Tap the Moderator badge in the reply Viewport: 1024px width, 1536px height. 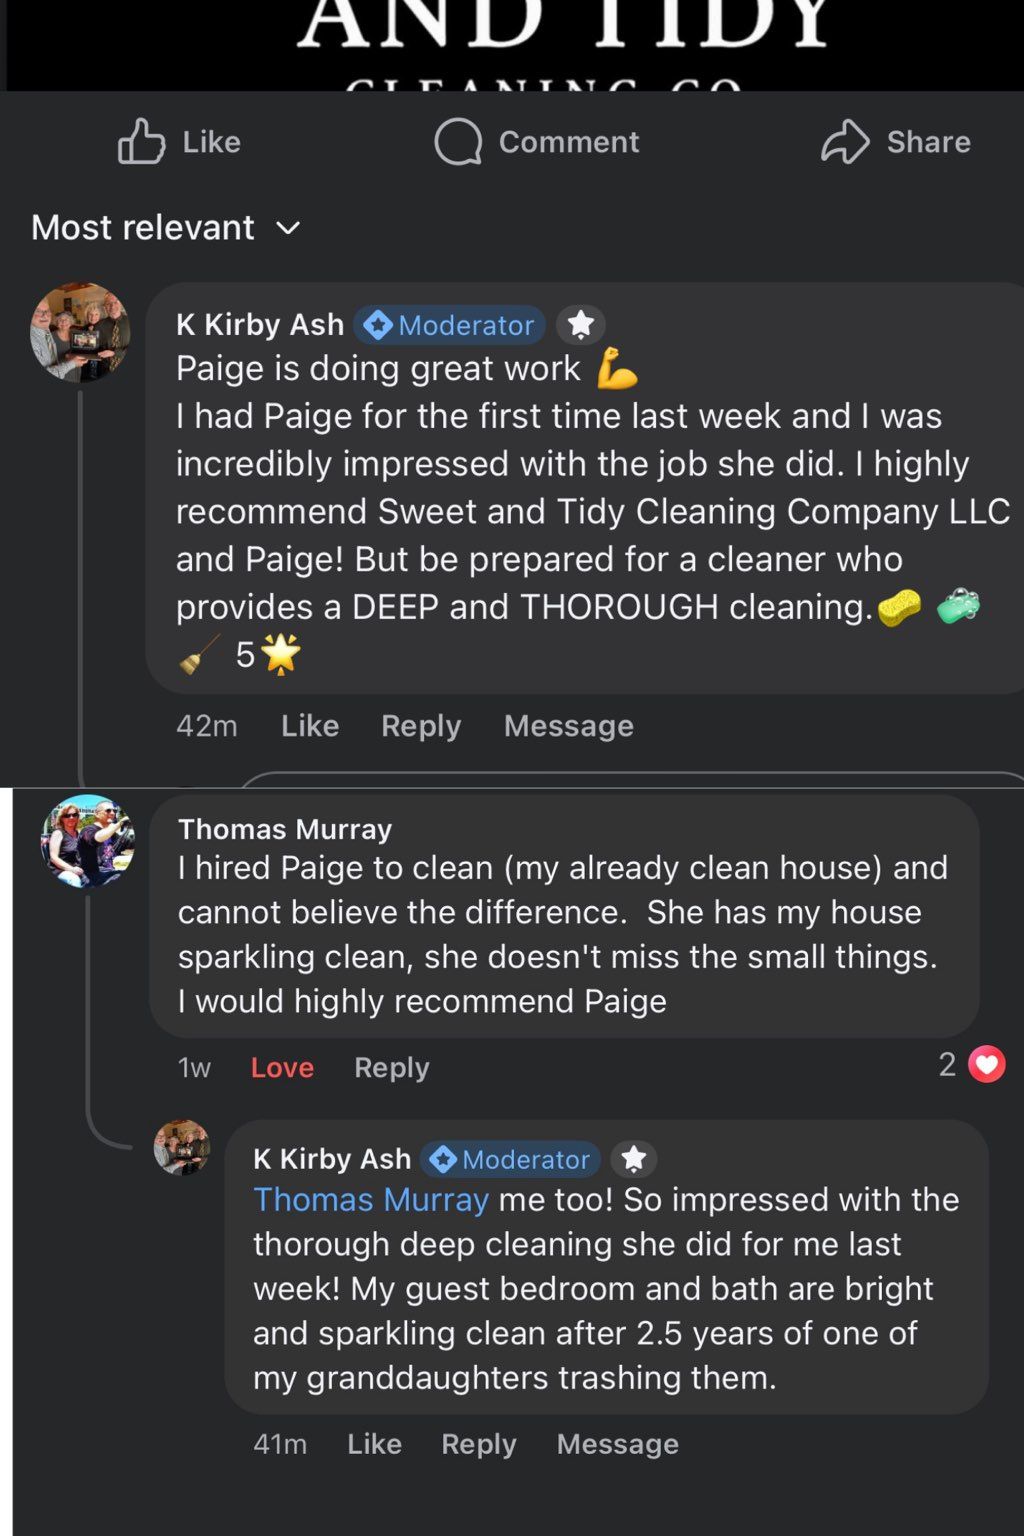click(510, 1159)
